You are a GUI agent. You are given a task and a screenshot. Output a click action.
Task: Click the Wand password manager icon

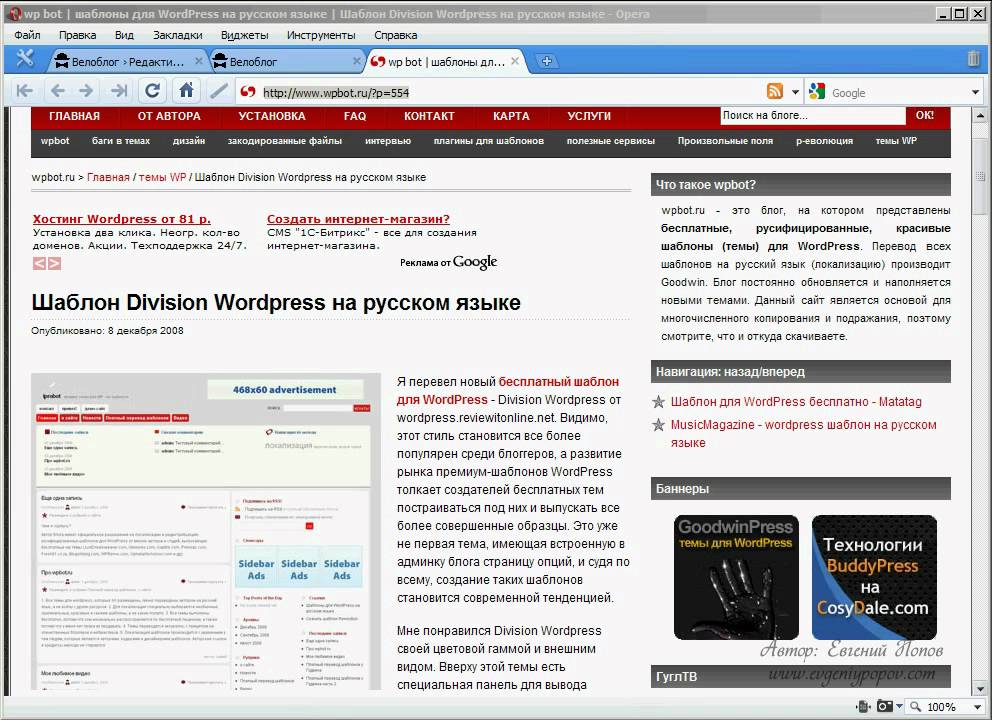(x=218, y=91)
